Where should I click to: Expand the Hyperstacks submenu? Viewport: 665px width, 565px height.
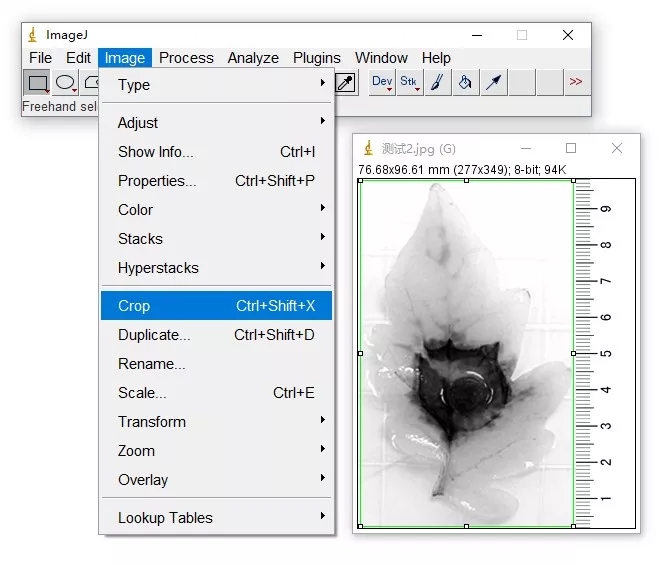(216, 268)
